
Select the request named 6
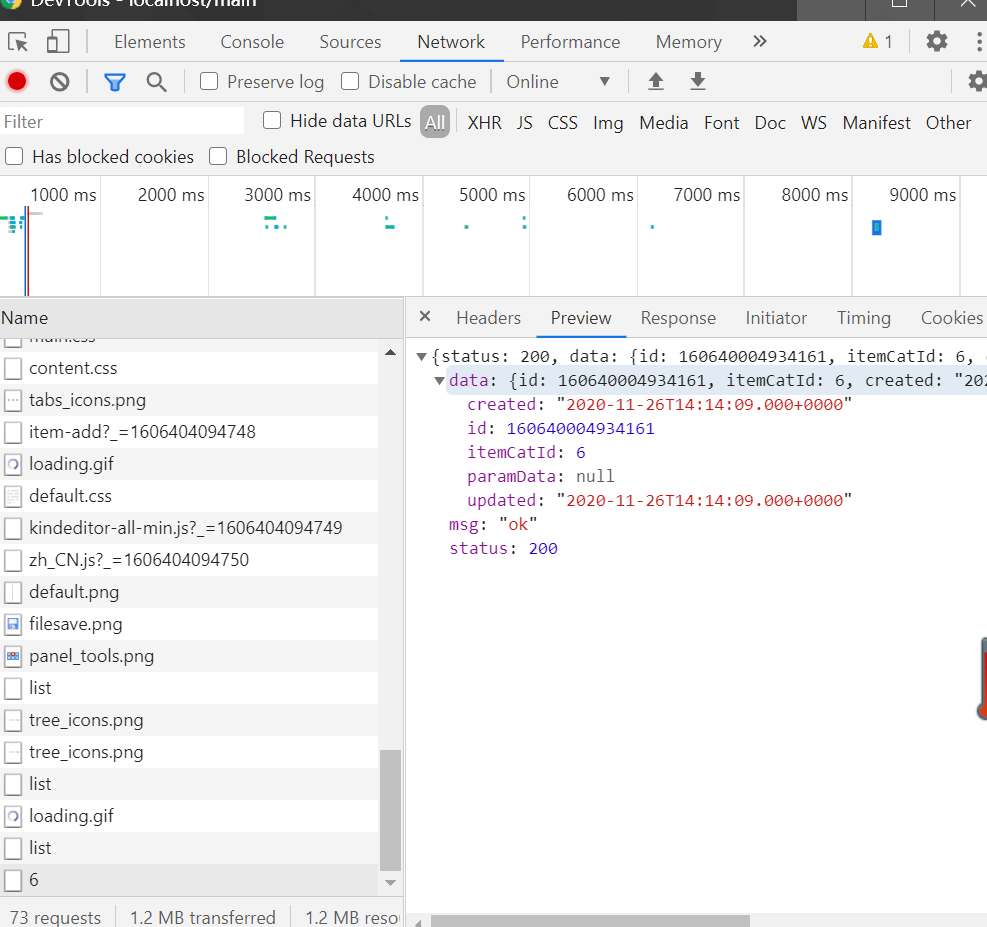[x=189, y=880]
